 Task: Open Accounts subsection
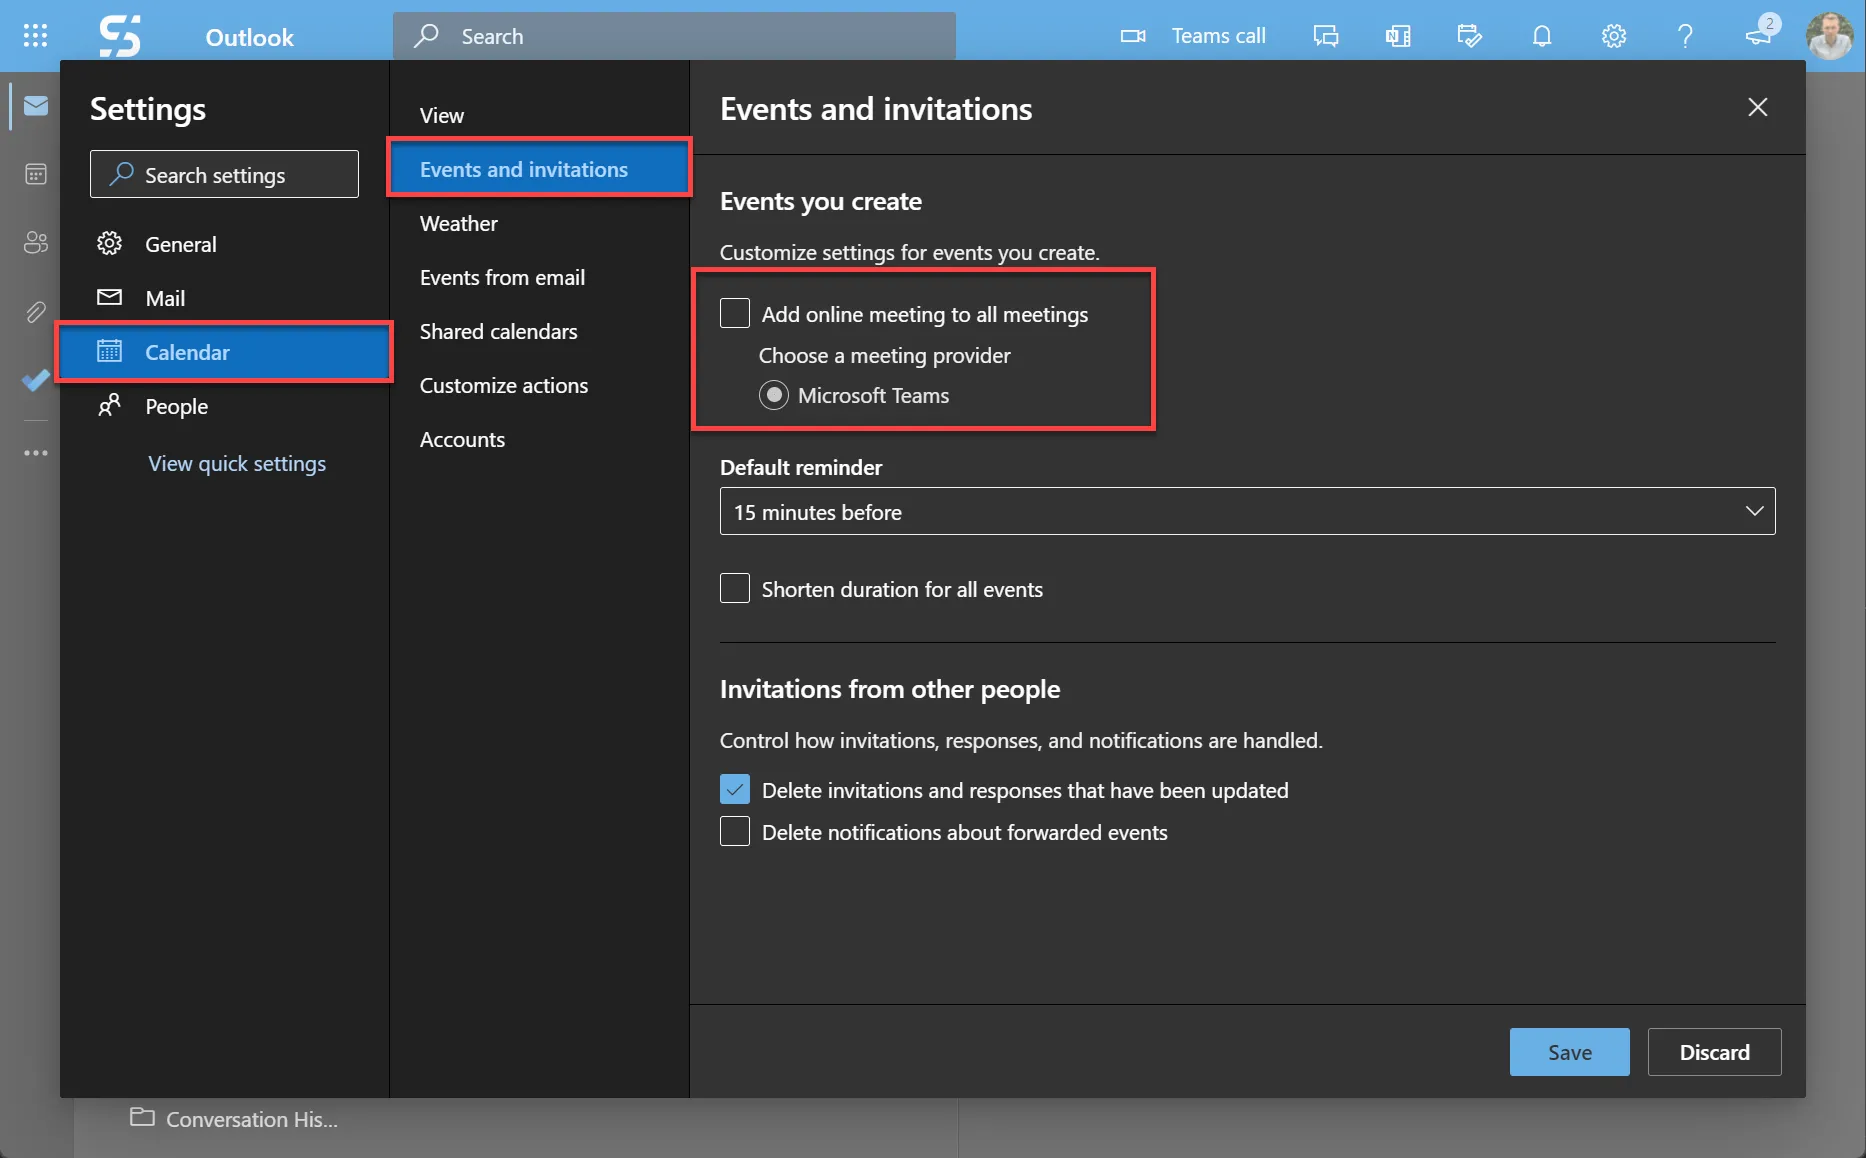[539, 439]
